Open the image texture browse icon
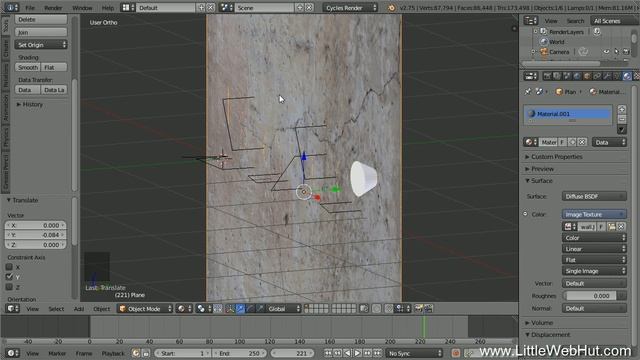The width and height of the screenshot is (640, 360). (570, 227)
